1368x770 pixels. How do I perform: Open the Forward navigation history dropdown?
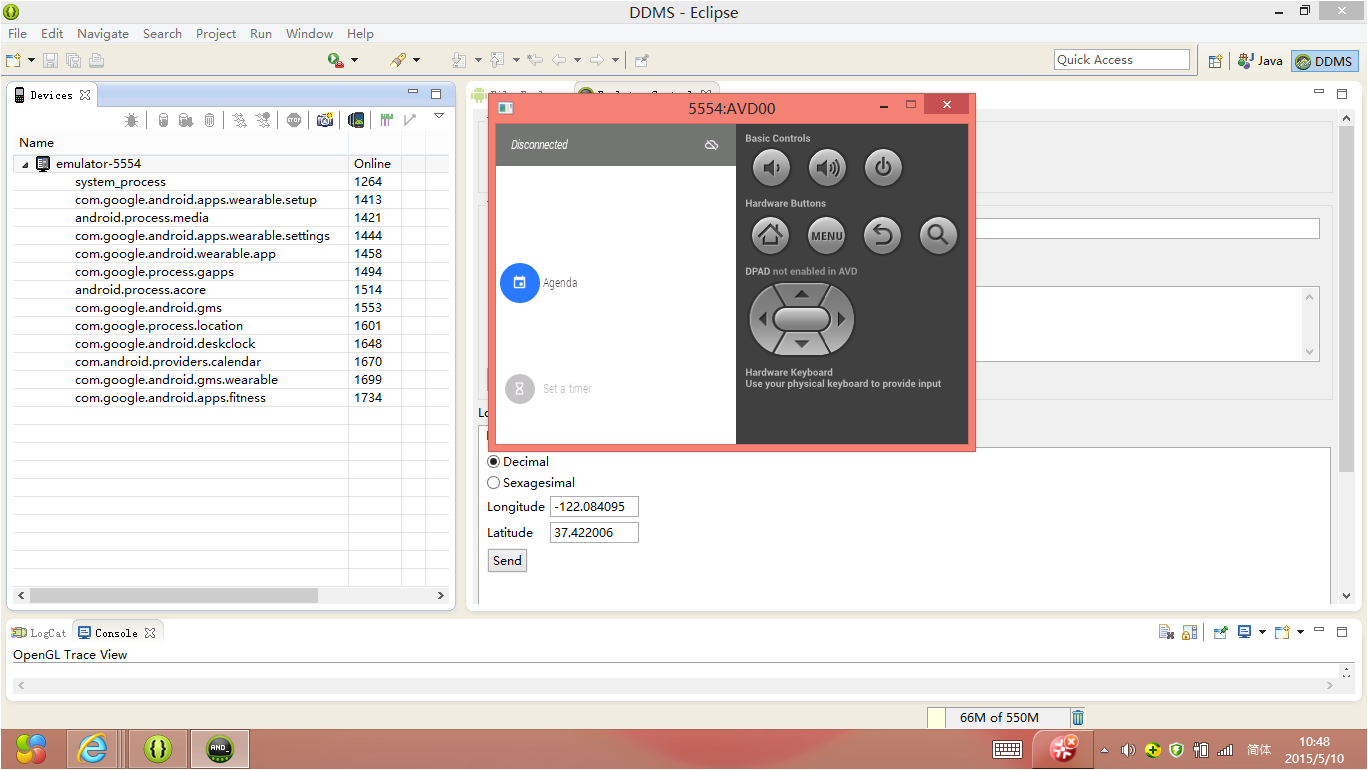click(615, 61)
